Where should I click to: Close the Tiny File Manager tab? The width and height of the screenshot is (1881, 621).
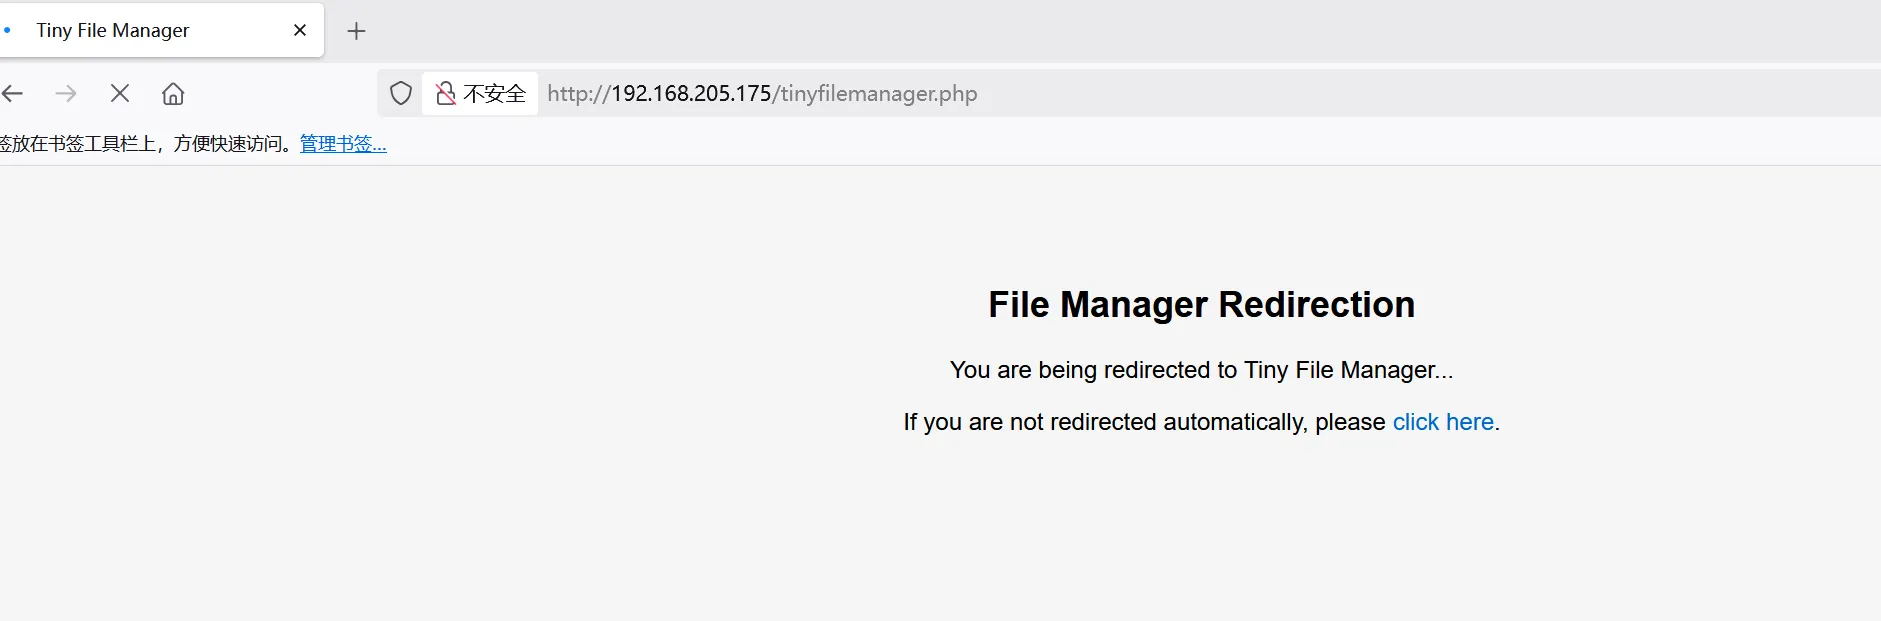click(x=300, y=31)
